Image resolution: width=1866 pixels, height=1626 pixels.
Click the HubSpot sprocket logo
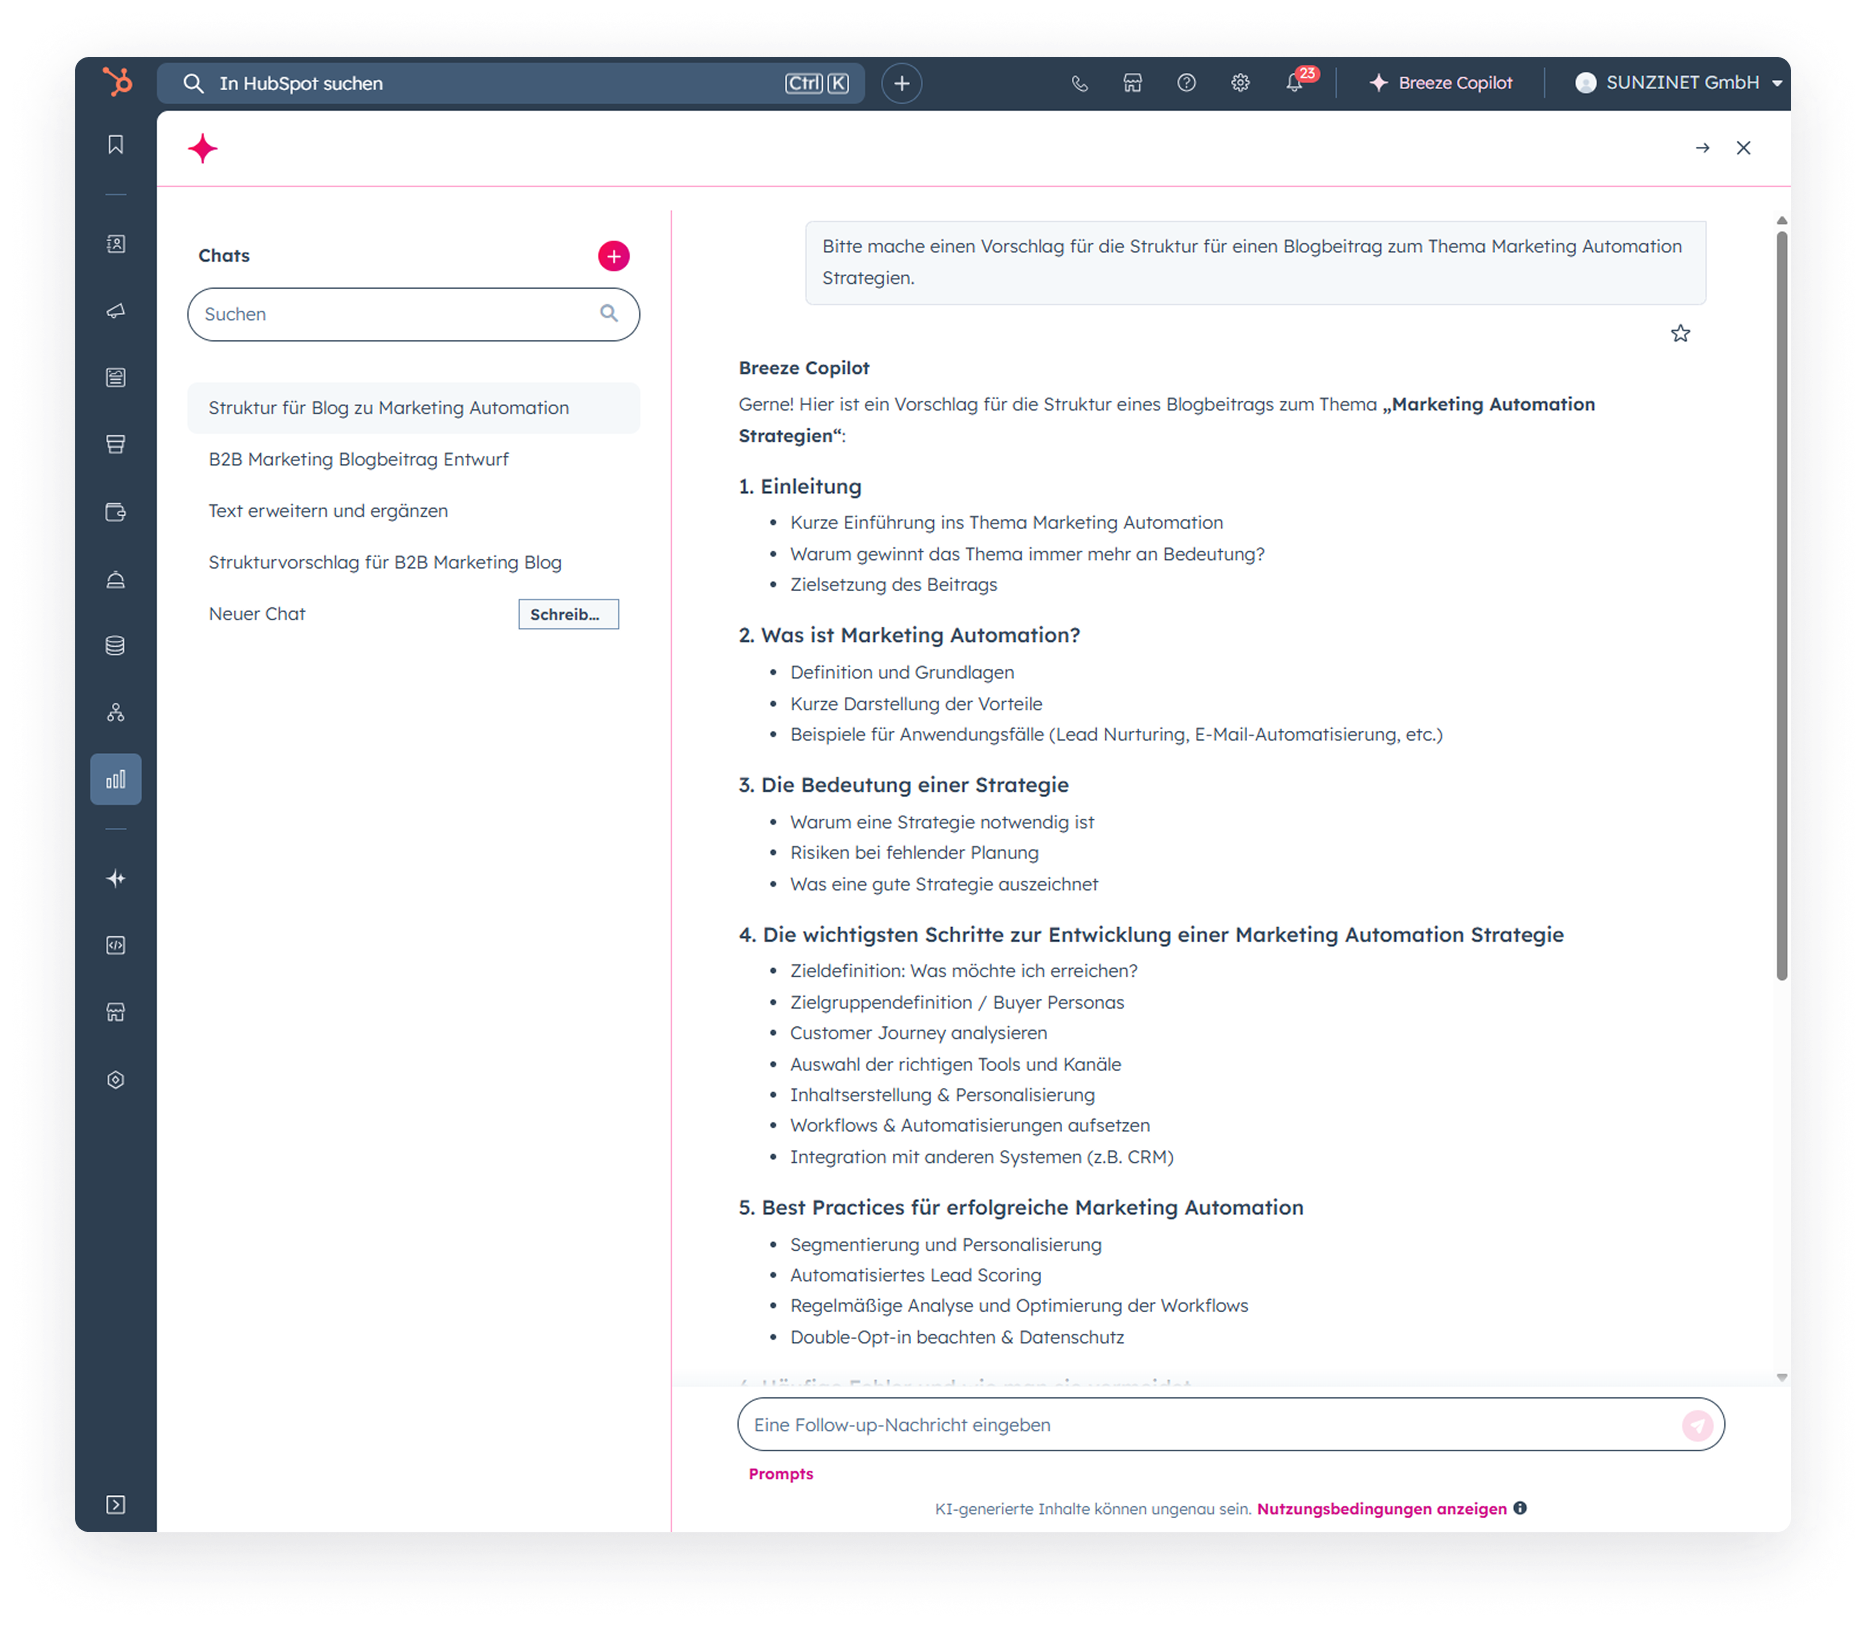pyautogui.click(x=118, y=82)
